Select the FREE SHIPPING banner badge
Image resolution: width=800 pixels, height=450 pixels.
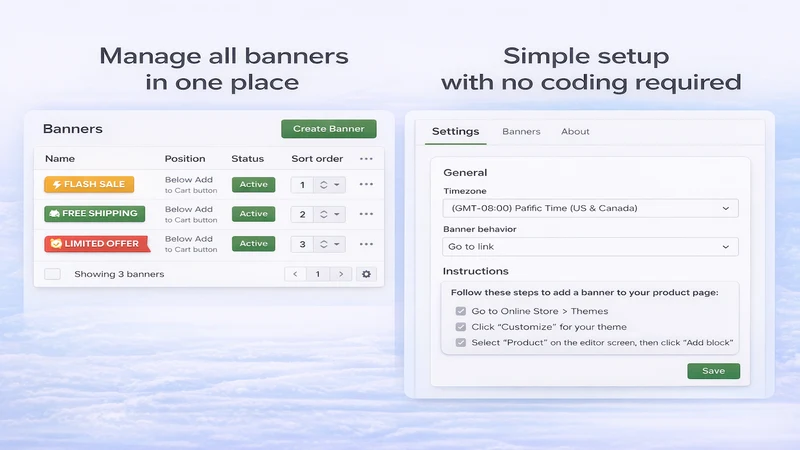point(94,214)
